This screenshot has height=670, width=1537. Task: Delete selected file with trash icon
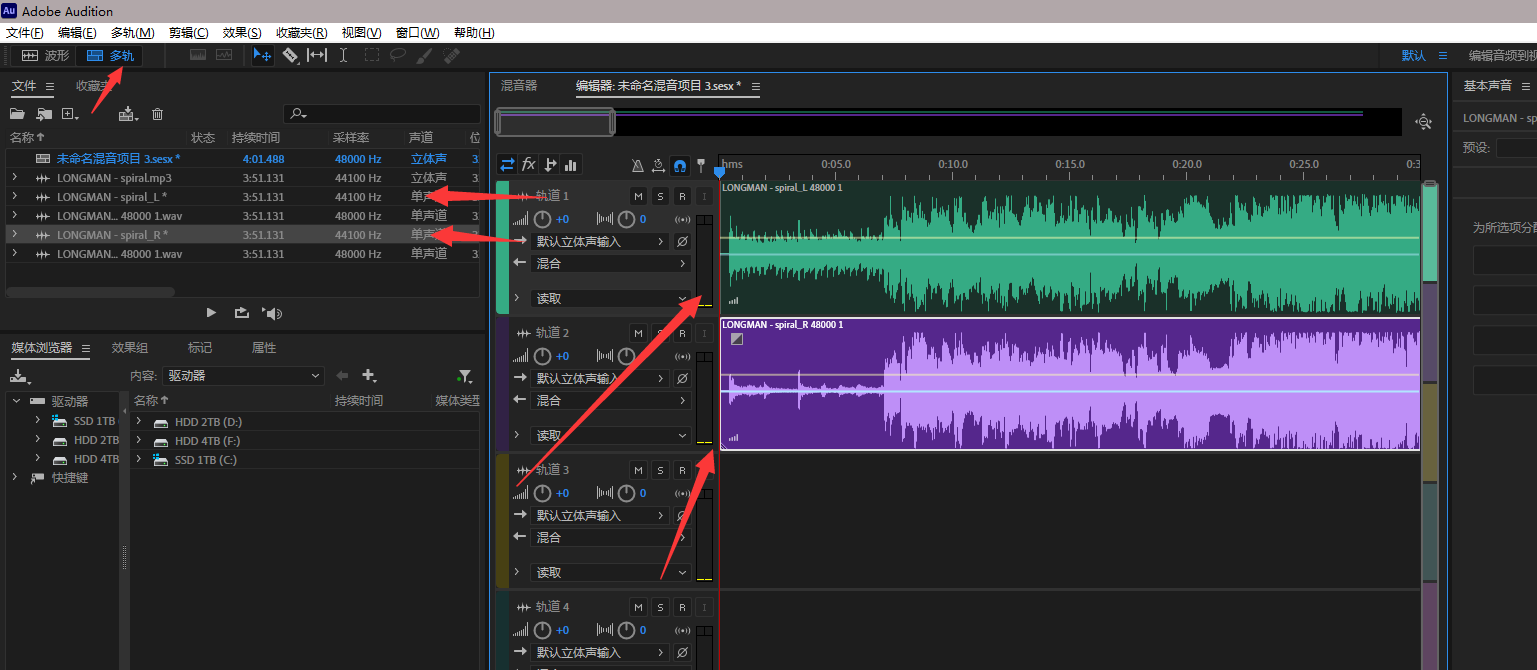157,114
